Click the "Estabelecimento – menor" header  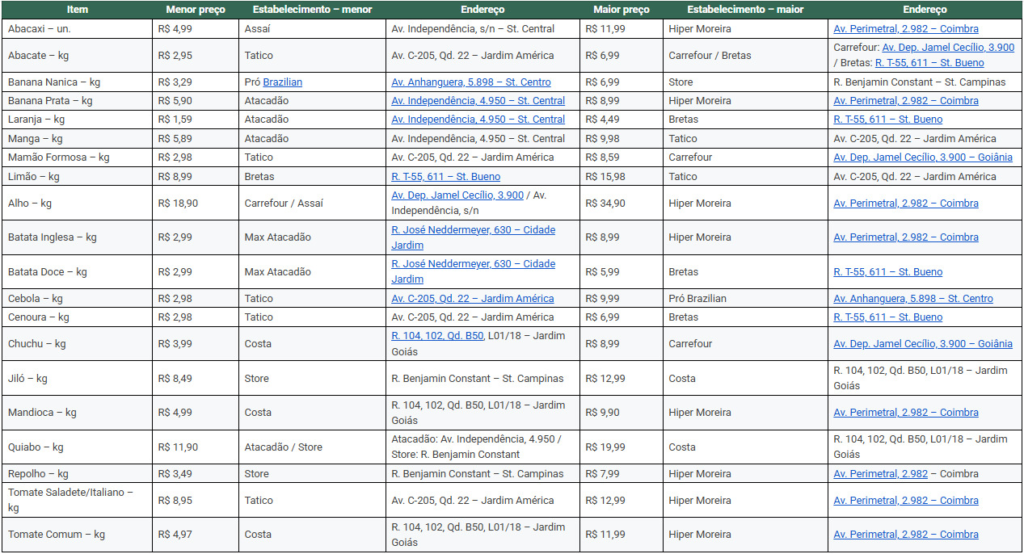tap(312, 10)
